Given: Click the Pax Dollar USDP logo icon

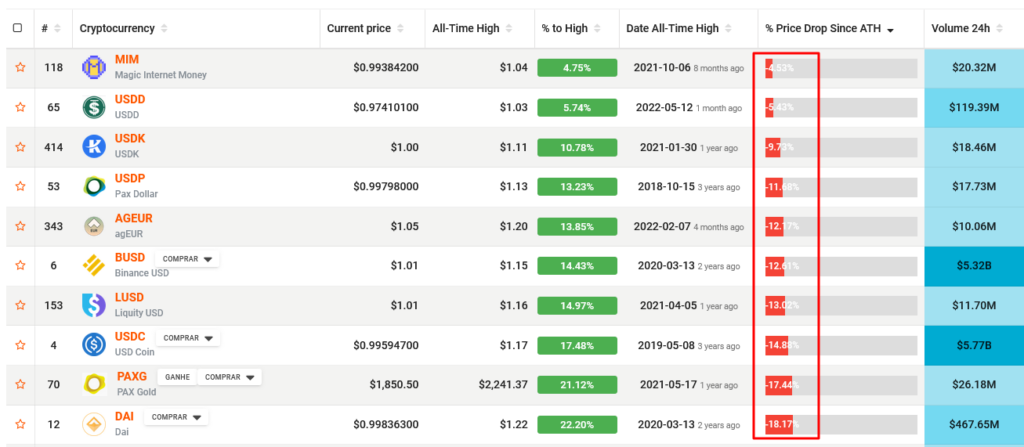Looking at the screenshot, I should click(x=94, y=186).
